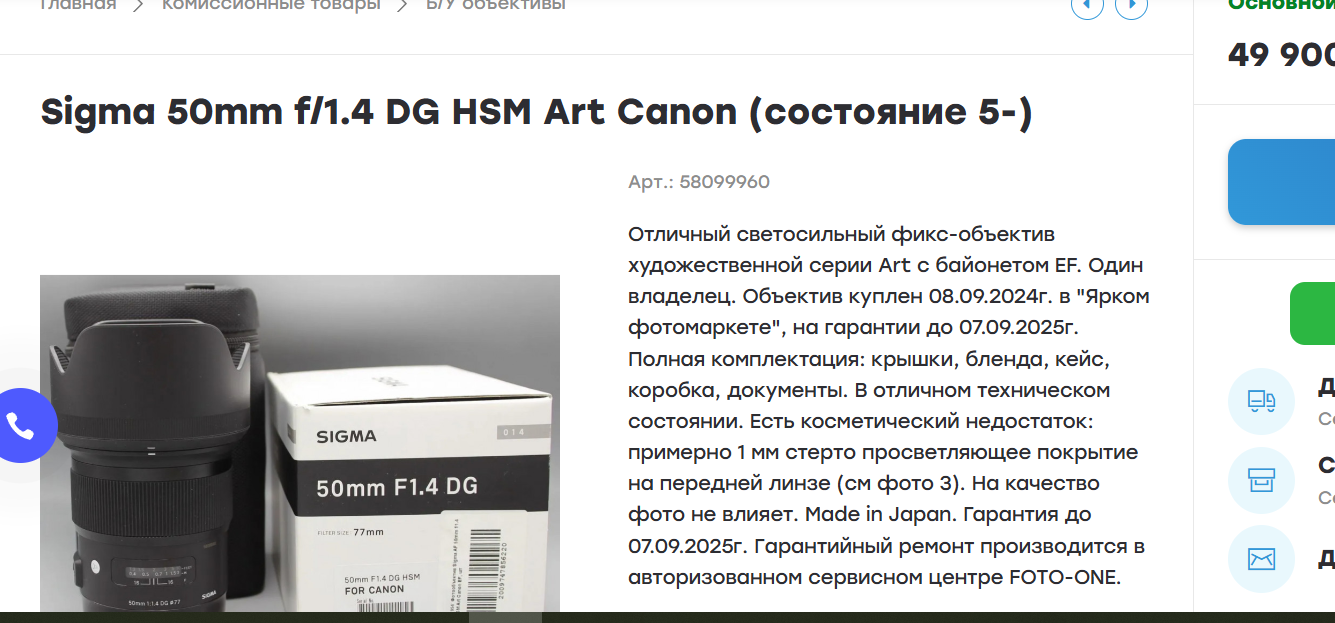
Task: Click the delivery truck icon
Action: click(1261, 401)
